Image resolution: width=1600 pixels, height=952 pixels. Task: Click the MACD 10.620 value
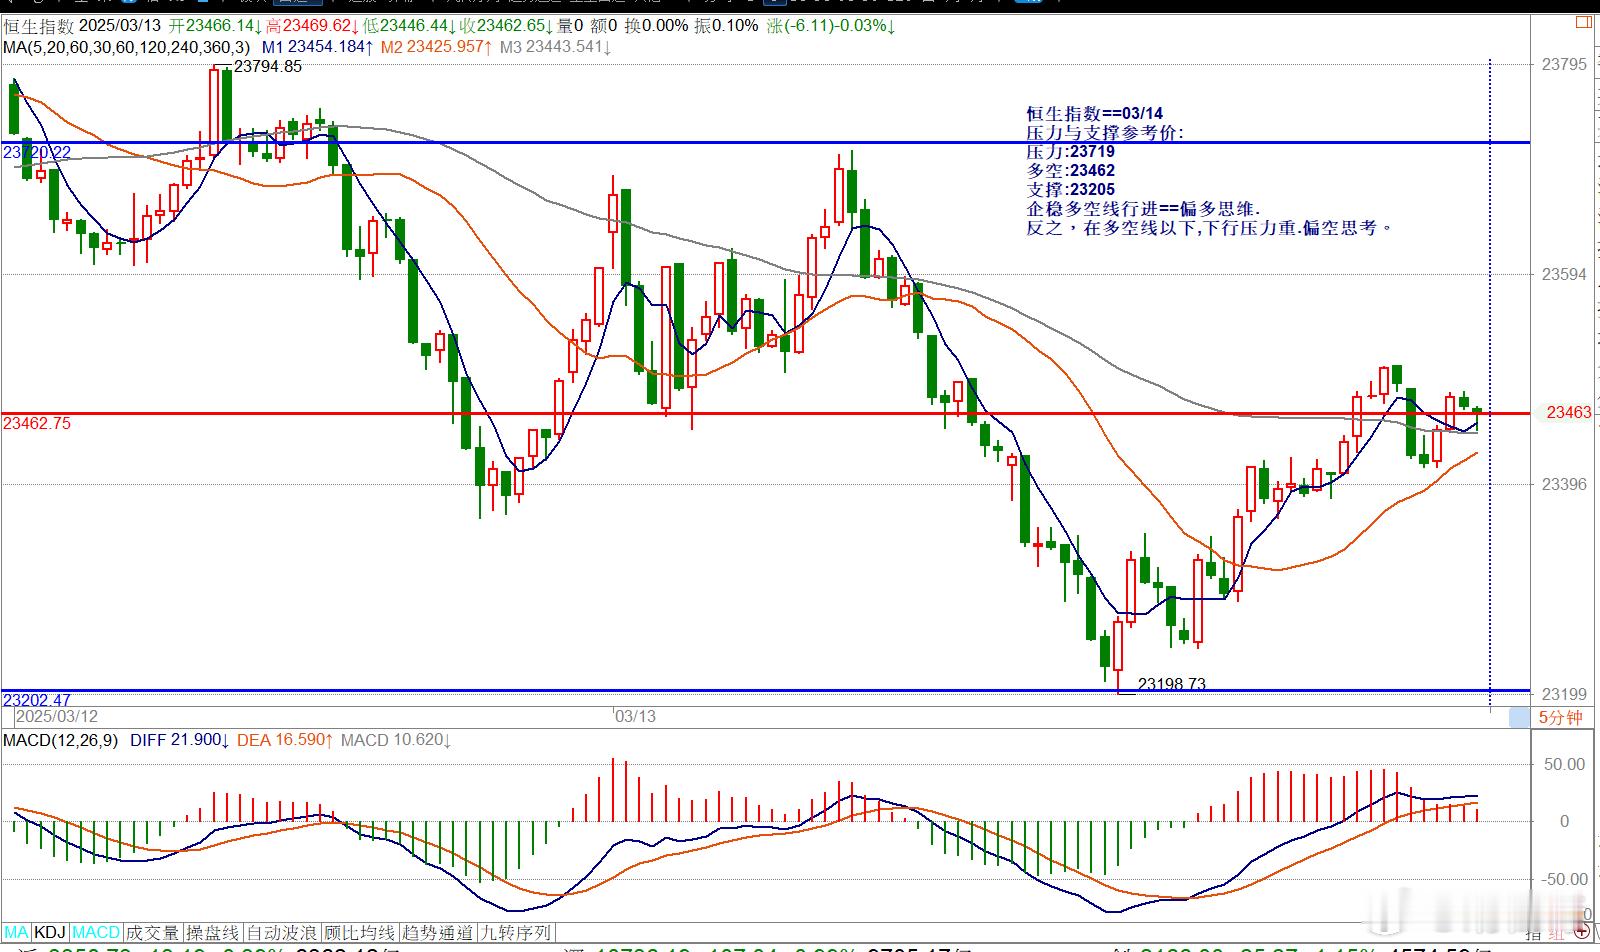pos(396,740)
